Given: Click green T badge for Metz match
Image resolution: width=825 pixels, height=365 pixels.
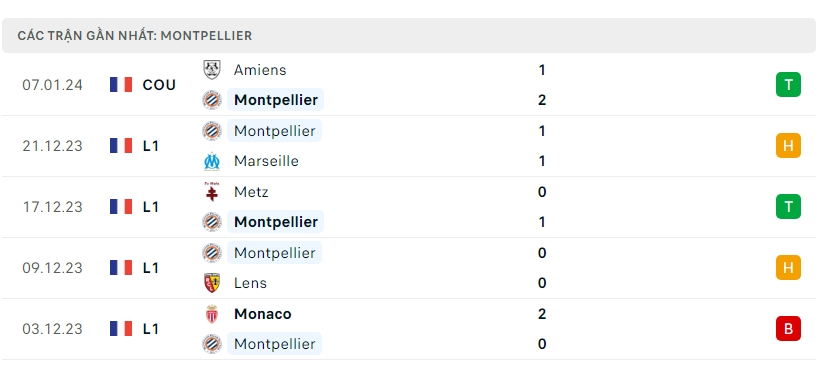Looking at the screenshot, I should tap(788, 207).
